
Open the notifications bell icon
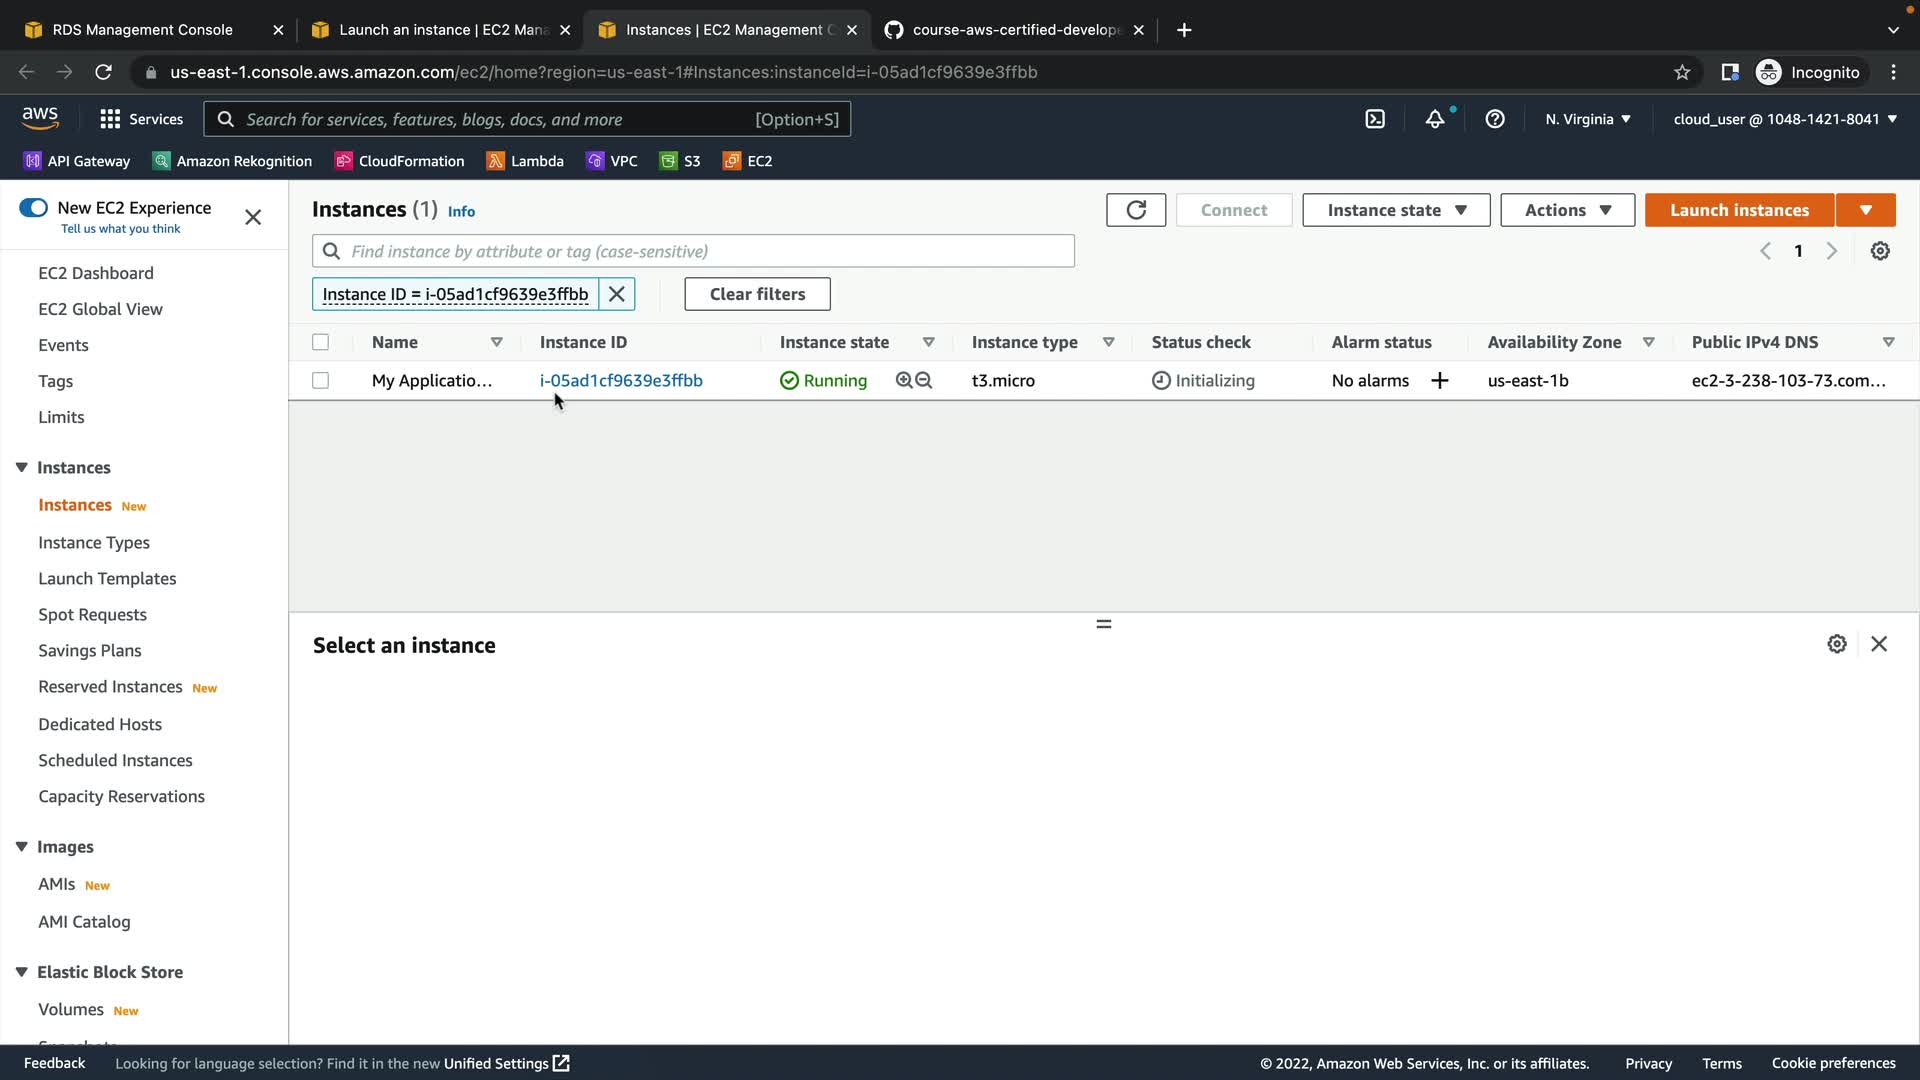point(1435,119)
